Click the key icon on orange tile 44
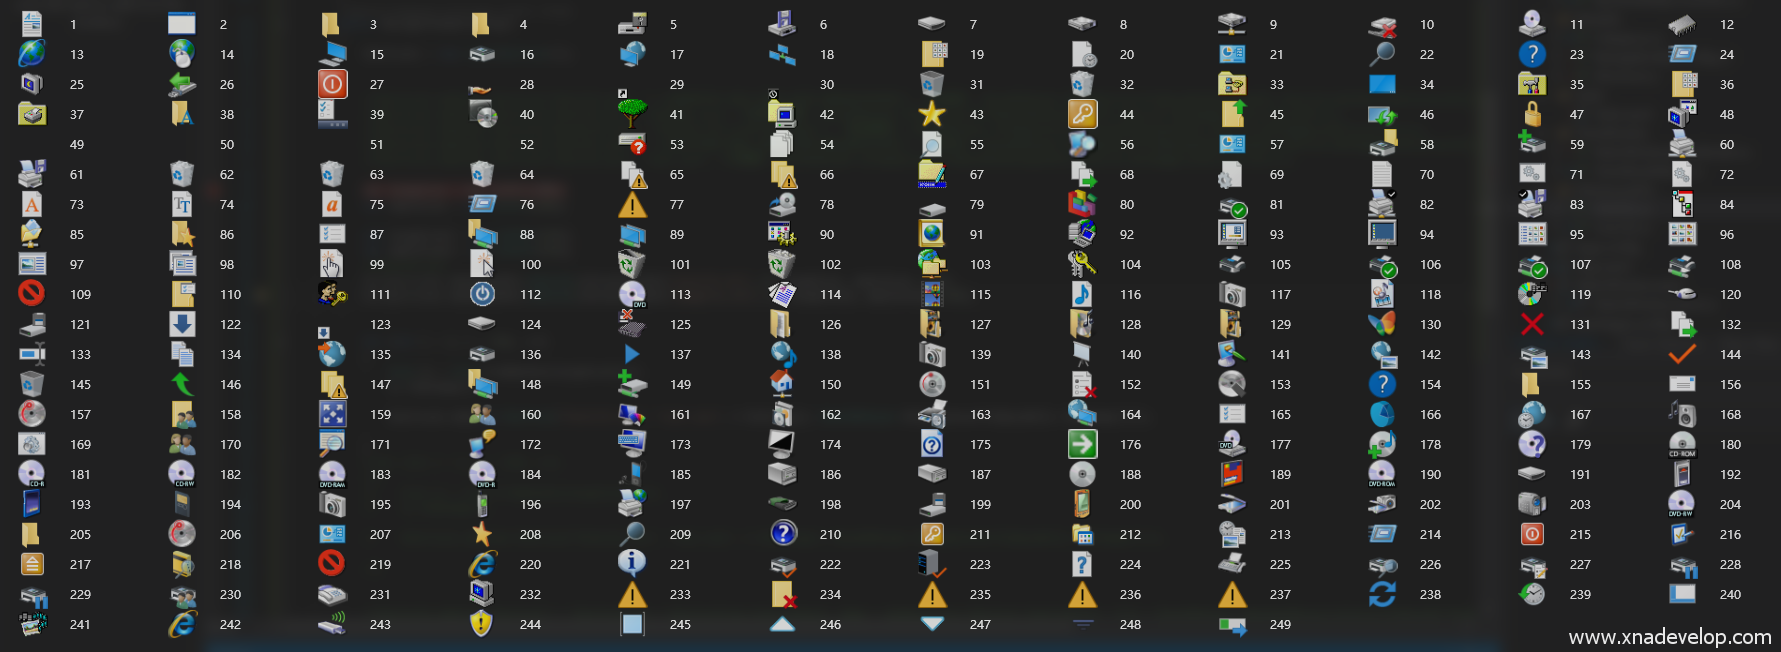 [1082, 114]
